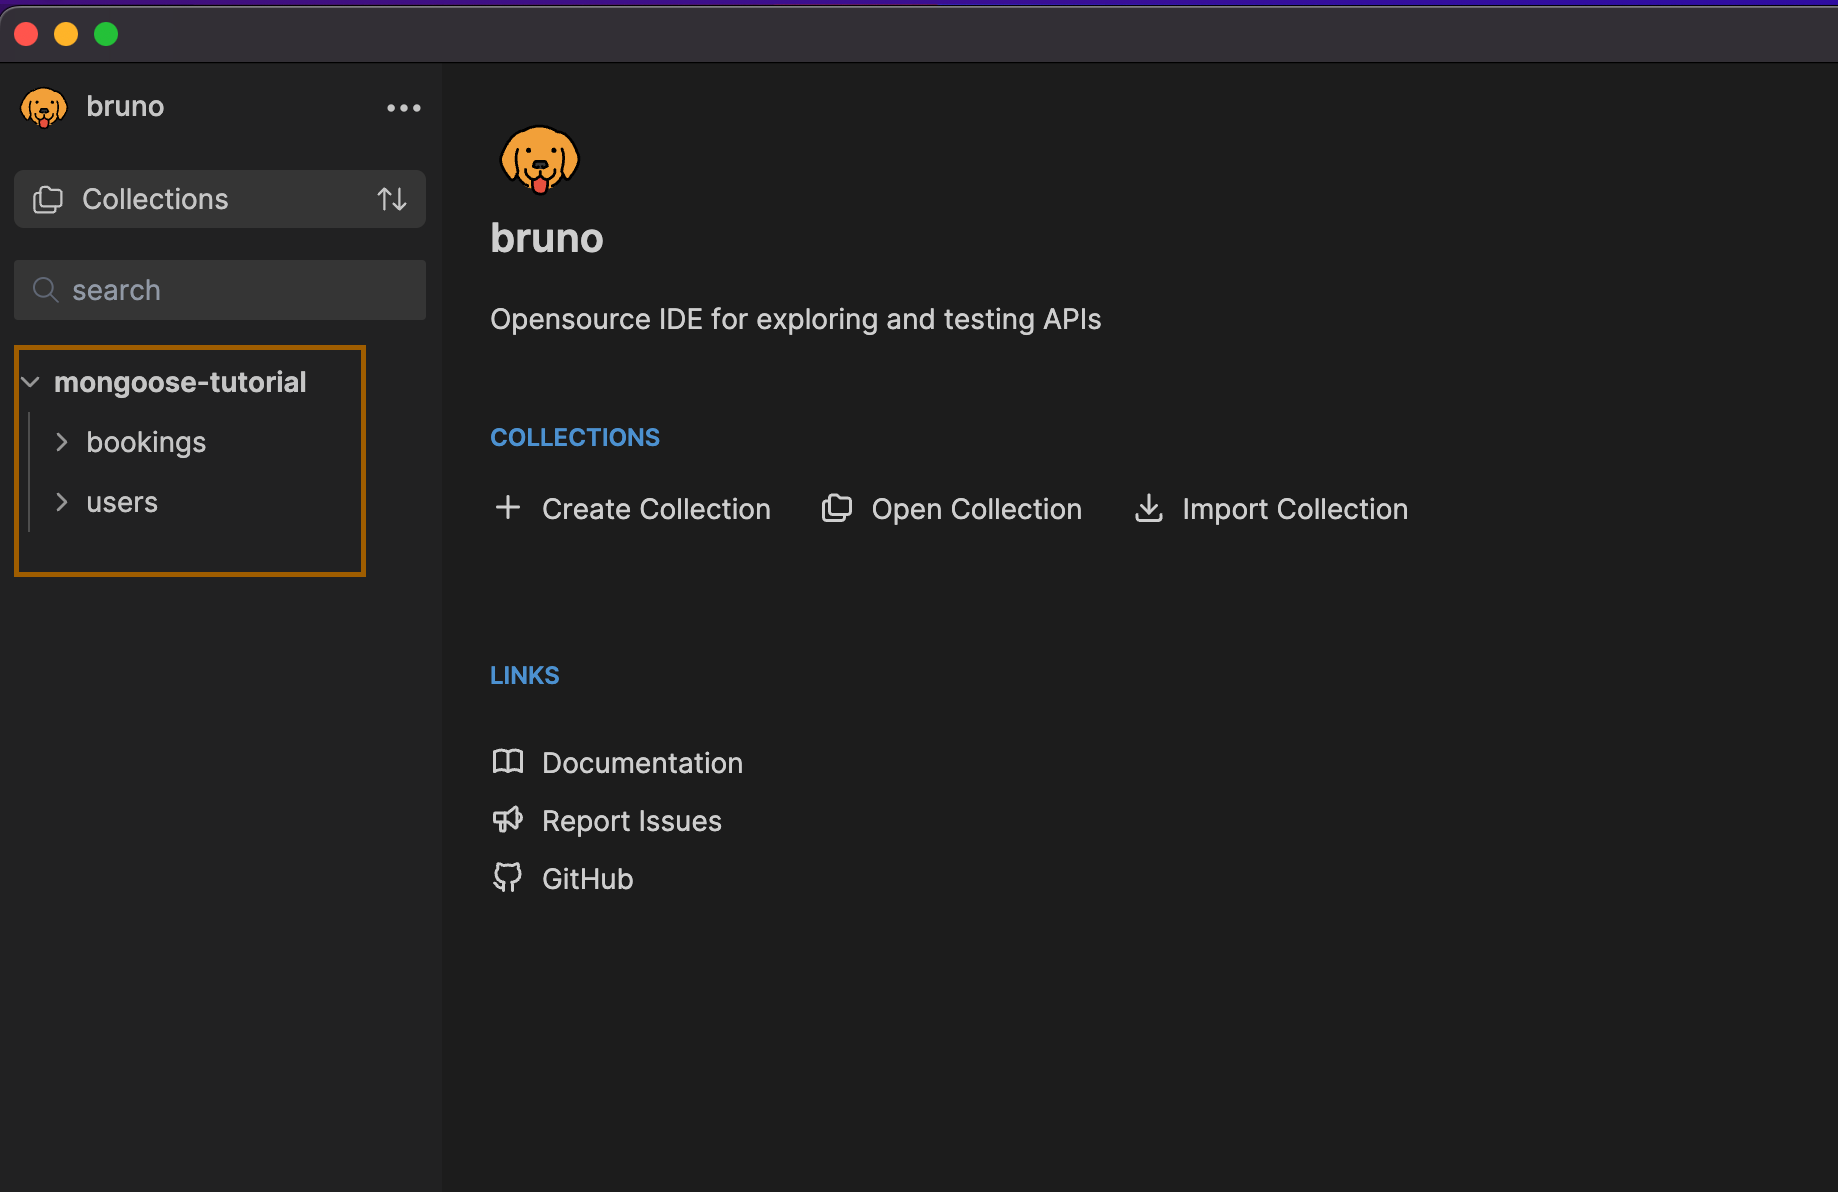Click the Report Issues megaphone icon

tap(508, 820)
